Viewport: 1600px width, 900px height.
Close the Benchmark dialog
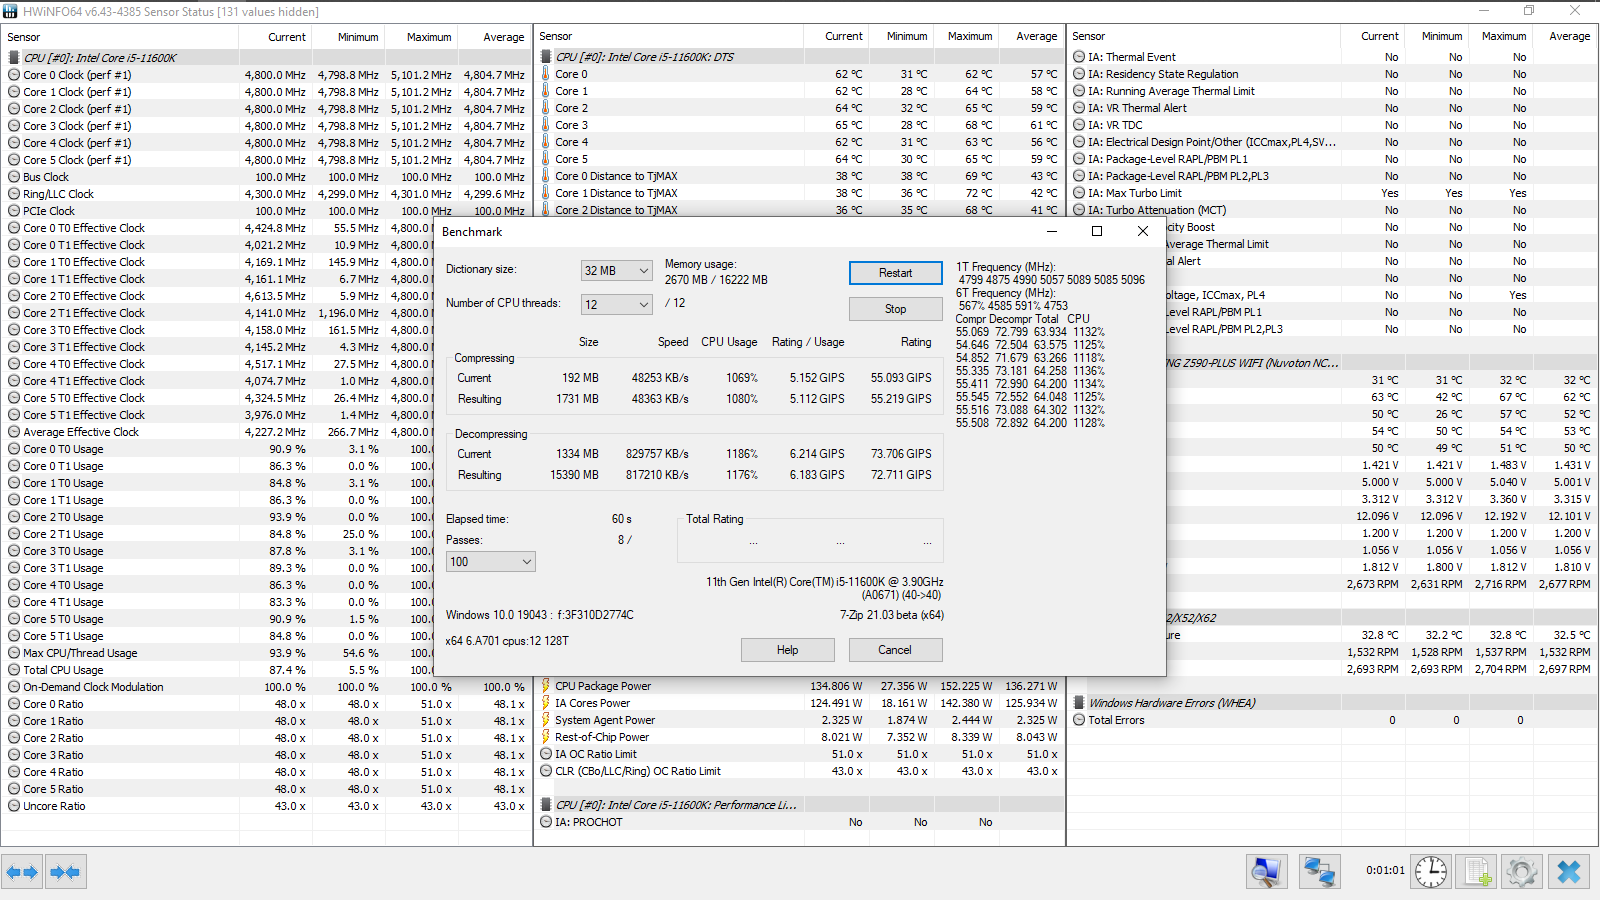[1143, 231]
